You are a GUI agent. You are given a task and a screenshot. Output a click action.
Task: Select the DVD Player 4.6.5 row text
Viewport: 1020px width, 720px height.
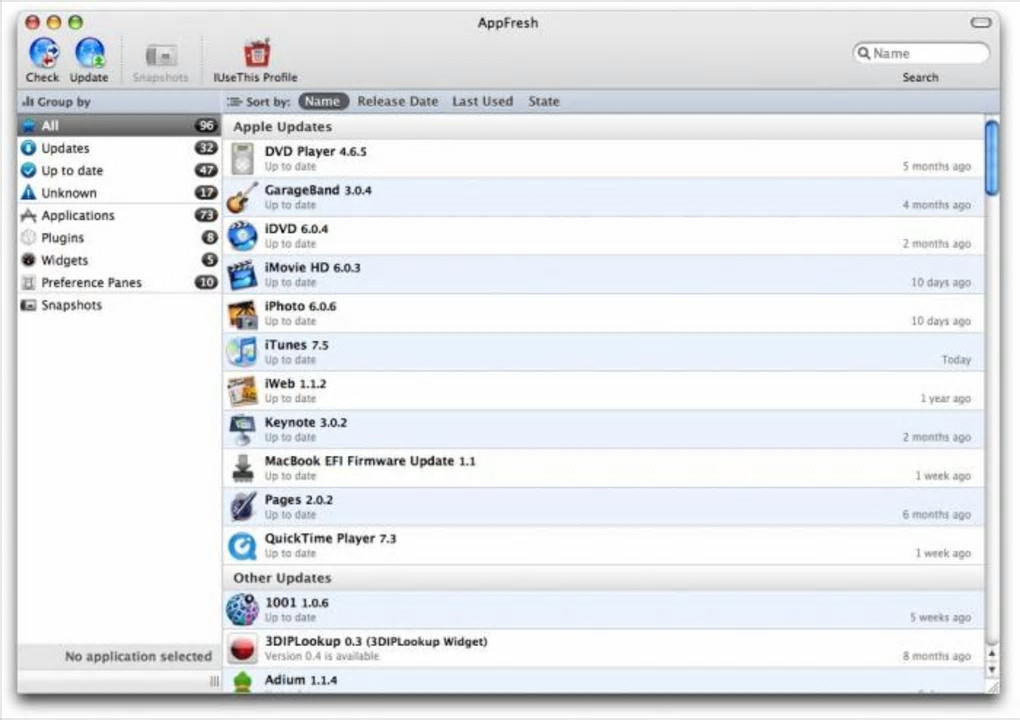[315, 151]
